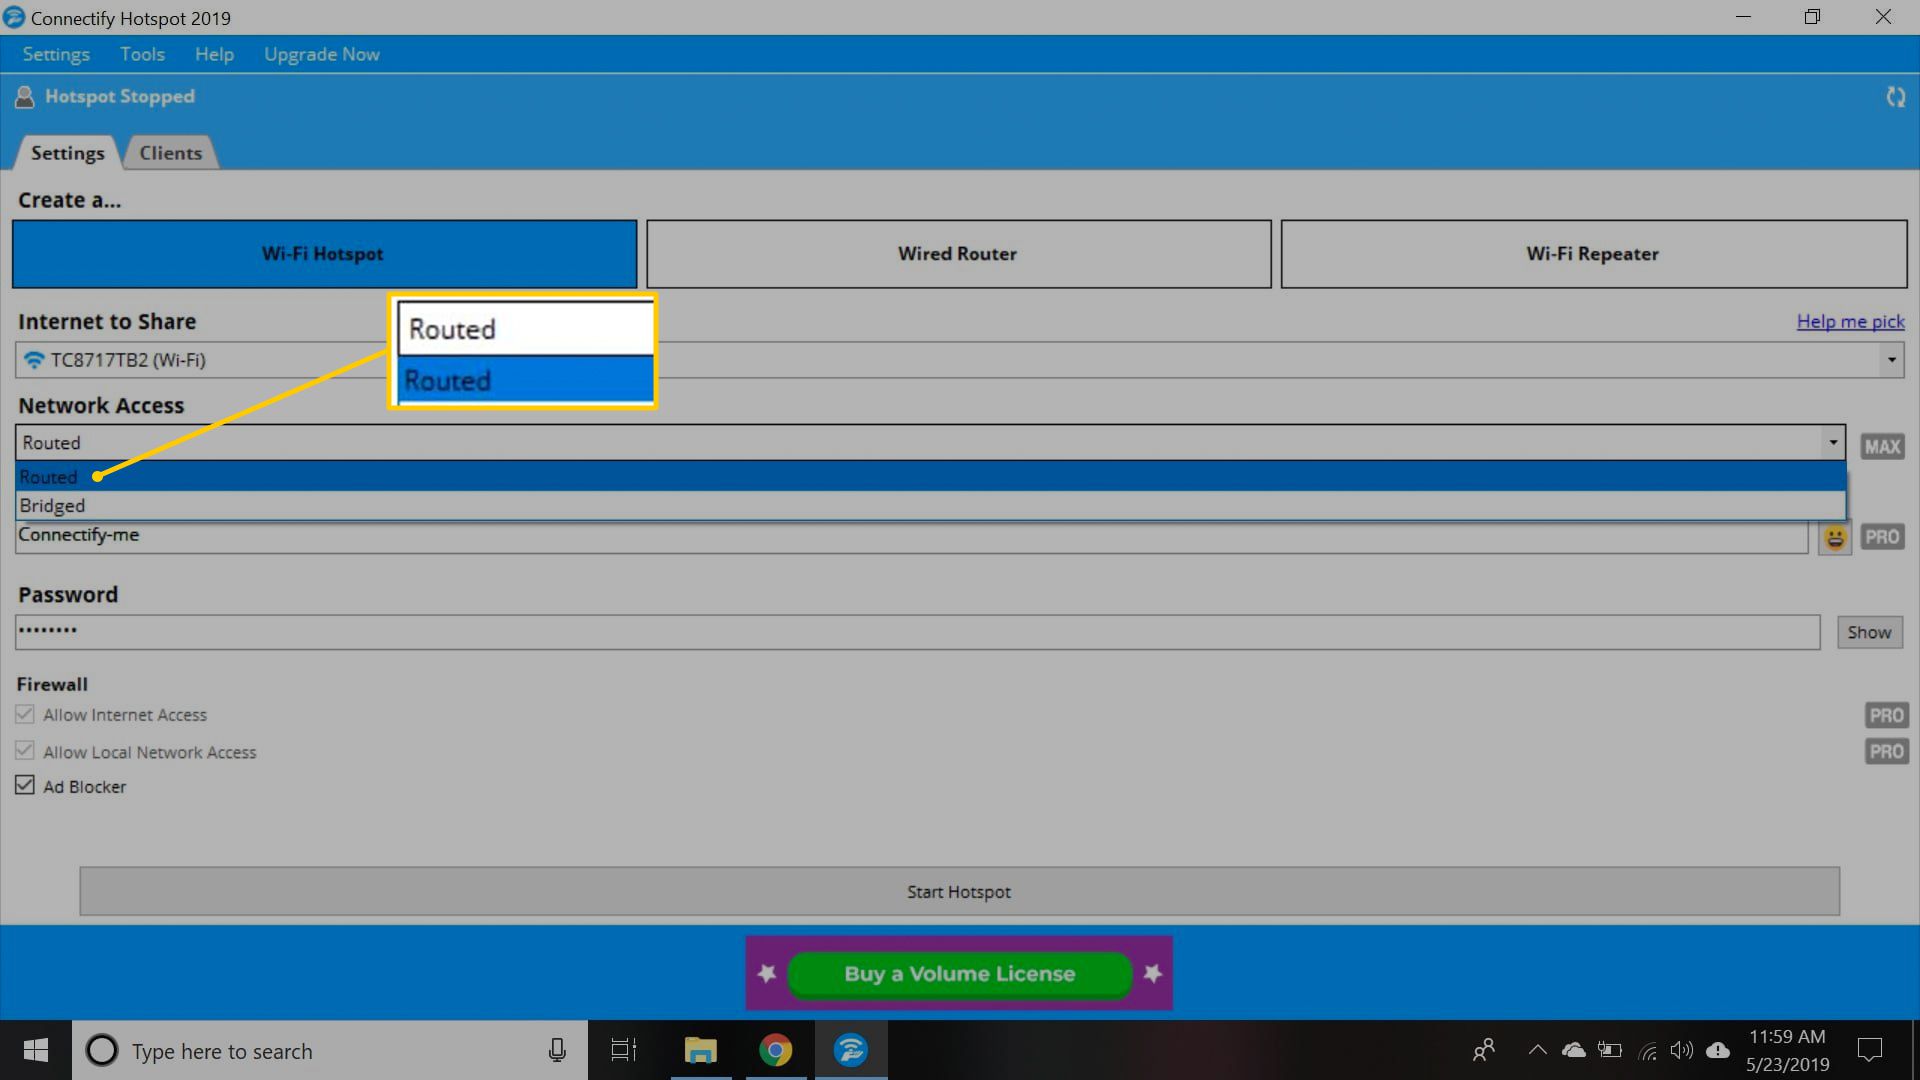The image size is (1920, 1080).
Task: Click the PRO badge for Allow Local Network Access
Action: pyautogui.click(x=1886, y=751)
